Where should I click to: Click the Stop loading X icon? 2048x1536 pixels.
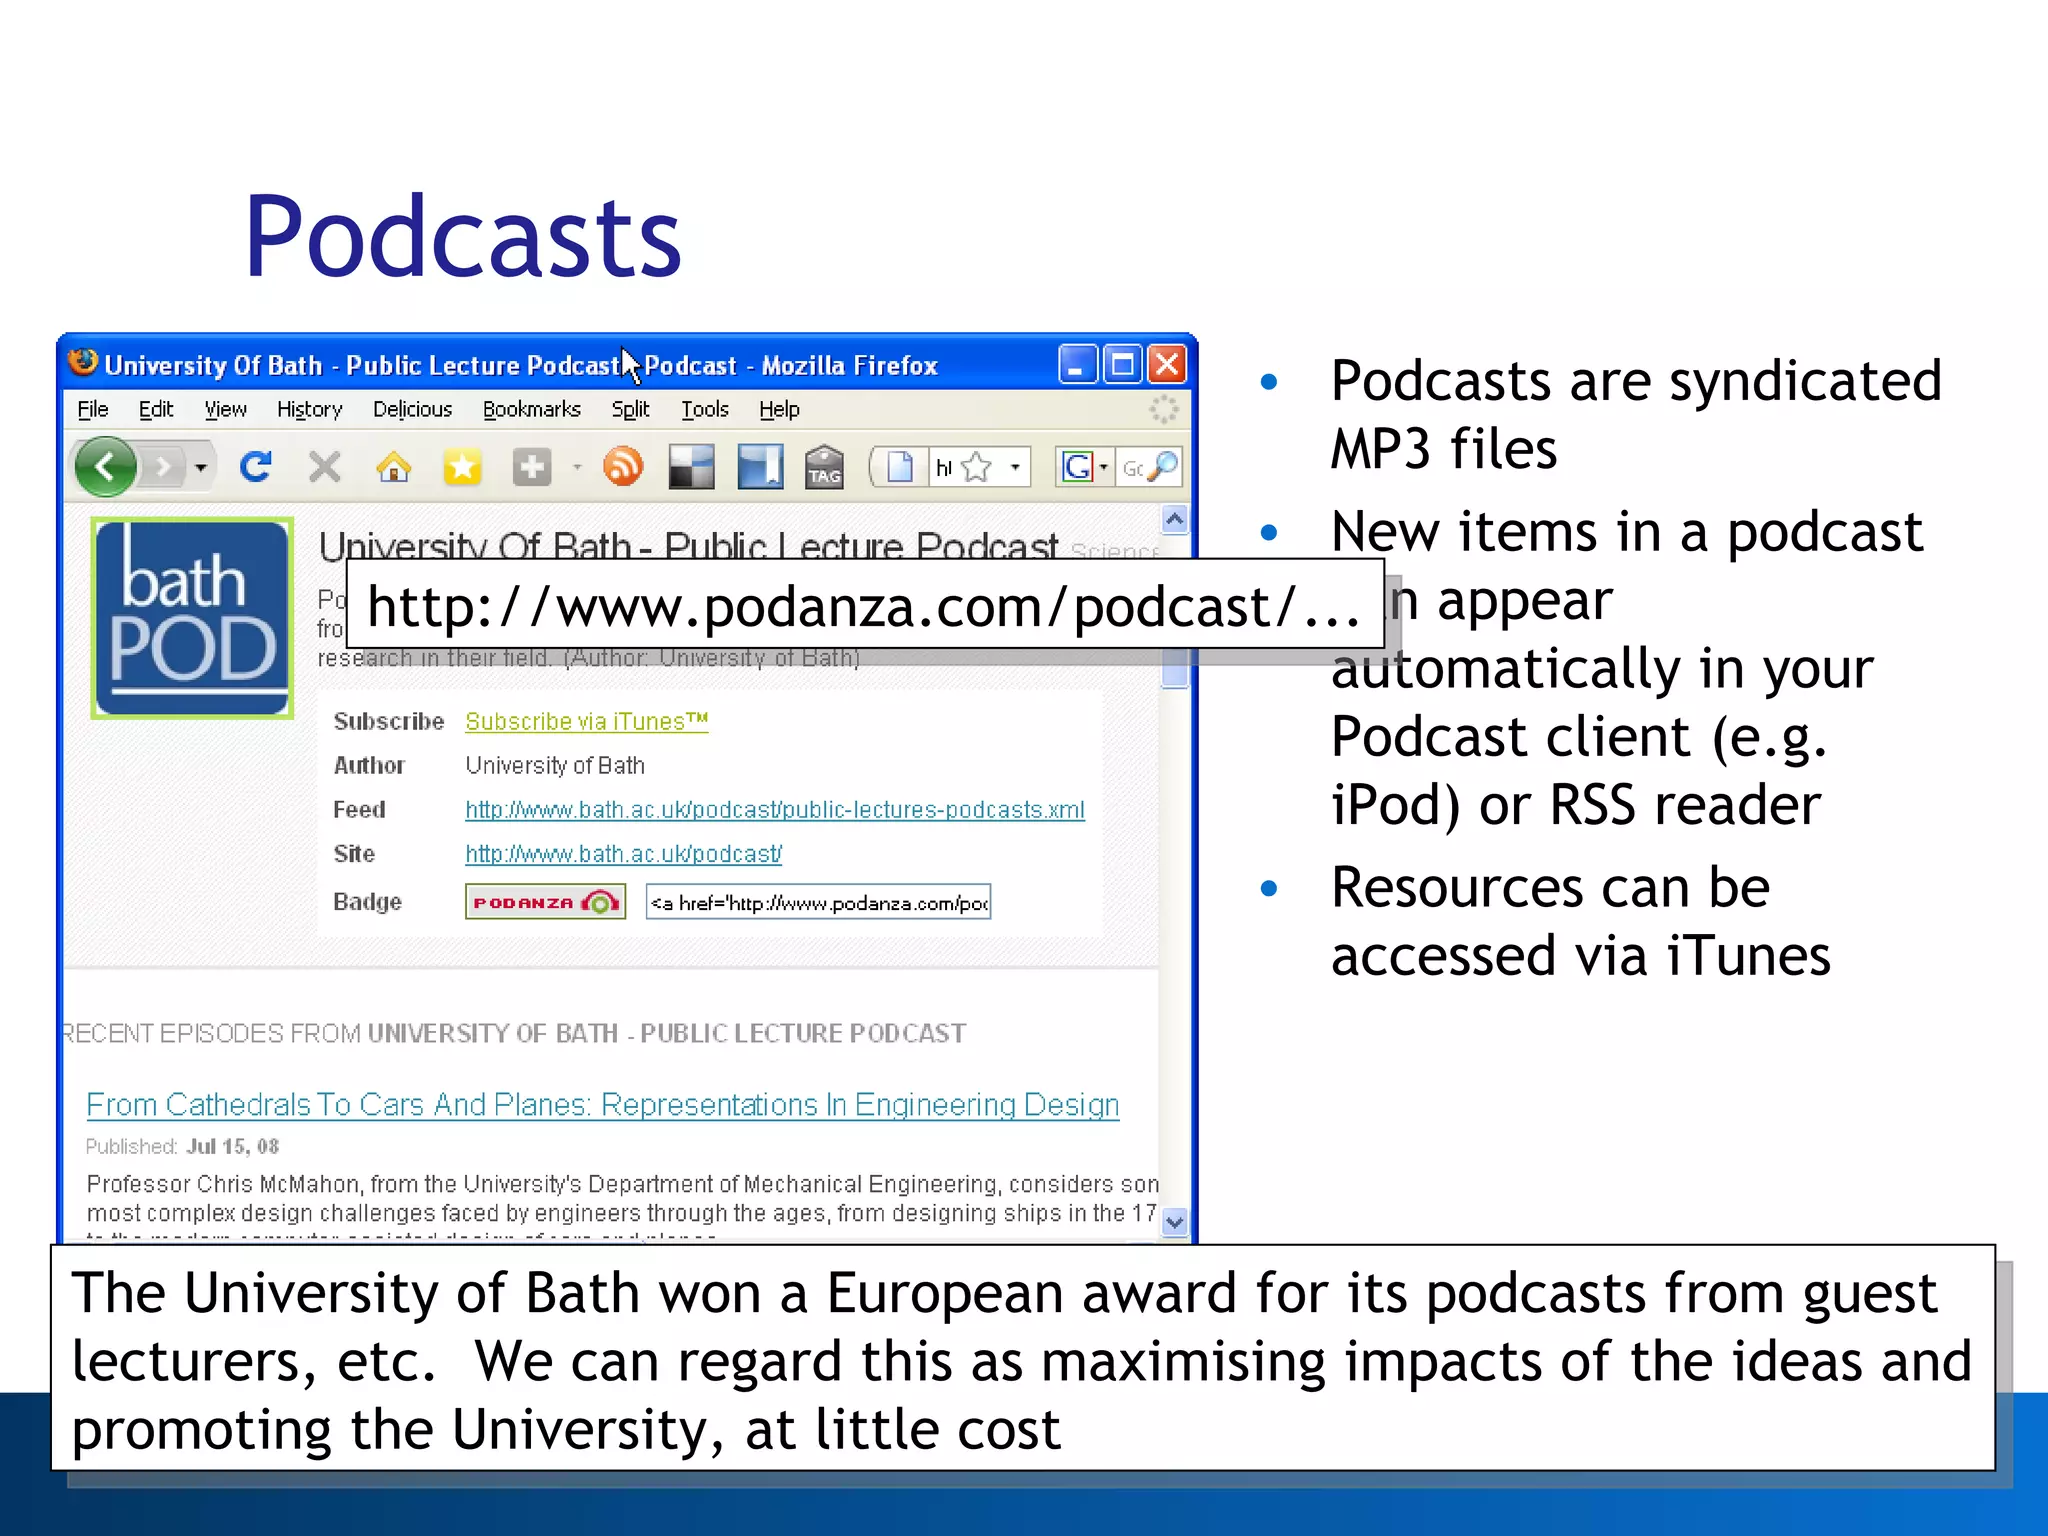click(x=324, y=467)
